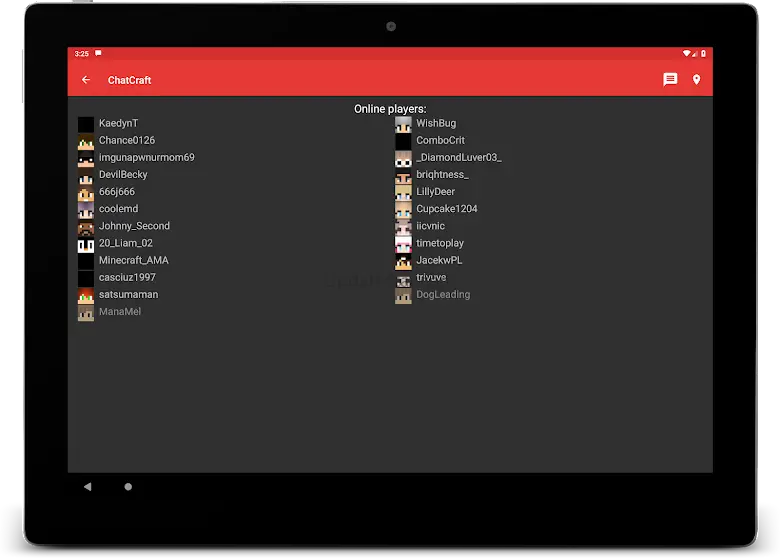The image size is (780, 558).
Task: Select player name WishBug
Action: (436, 123)
